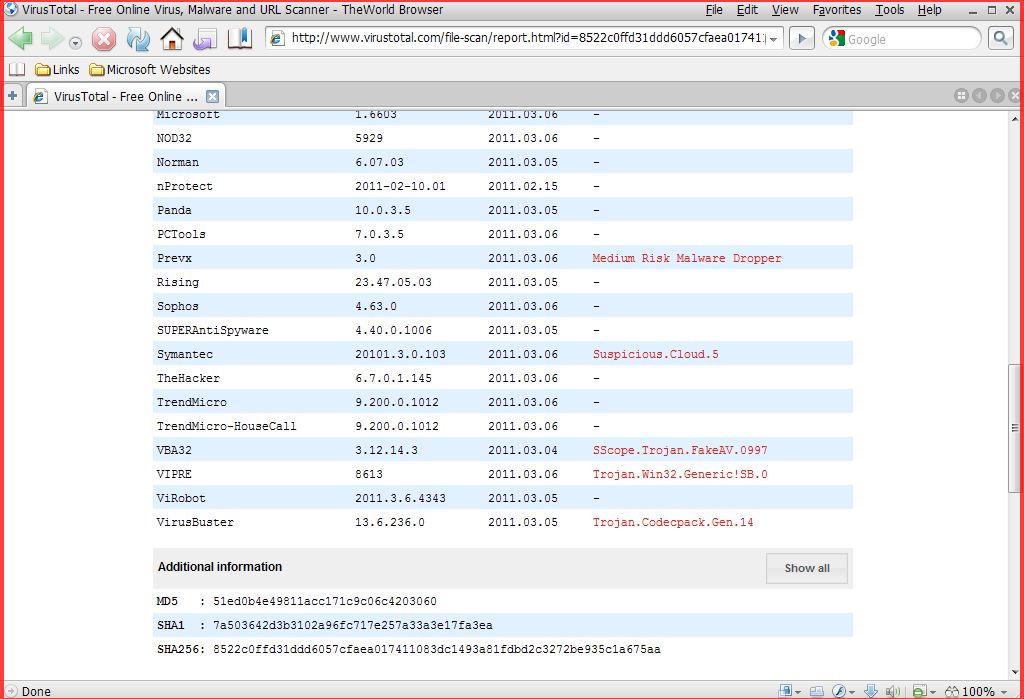1024x699 pixels.
Task: Click the previous tab round arrow
Action: (979, 95)
